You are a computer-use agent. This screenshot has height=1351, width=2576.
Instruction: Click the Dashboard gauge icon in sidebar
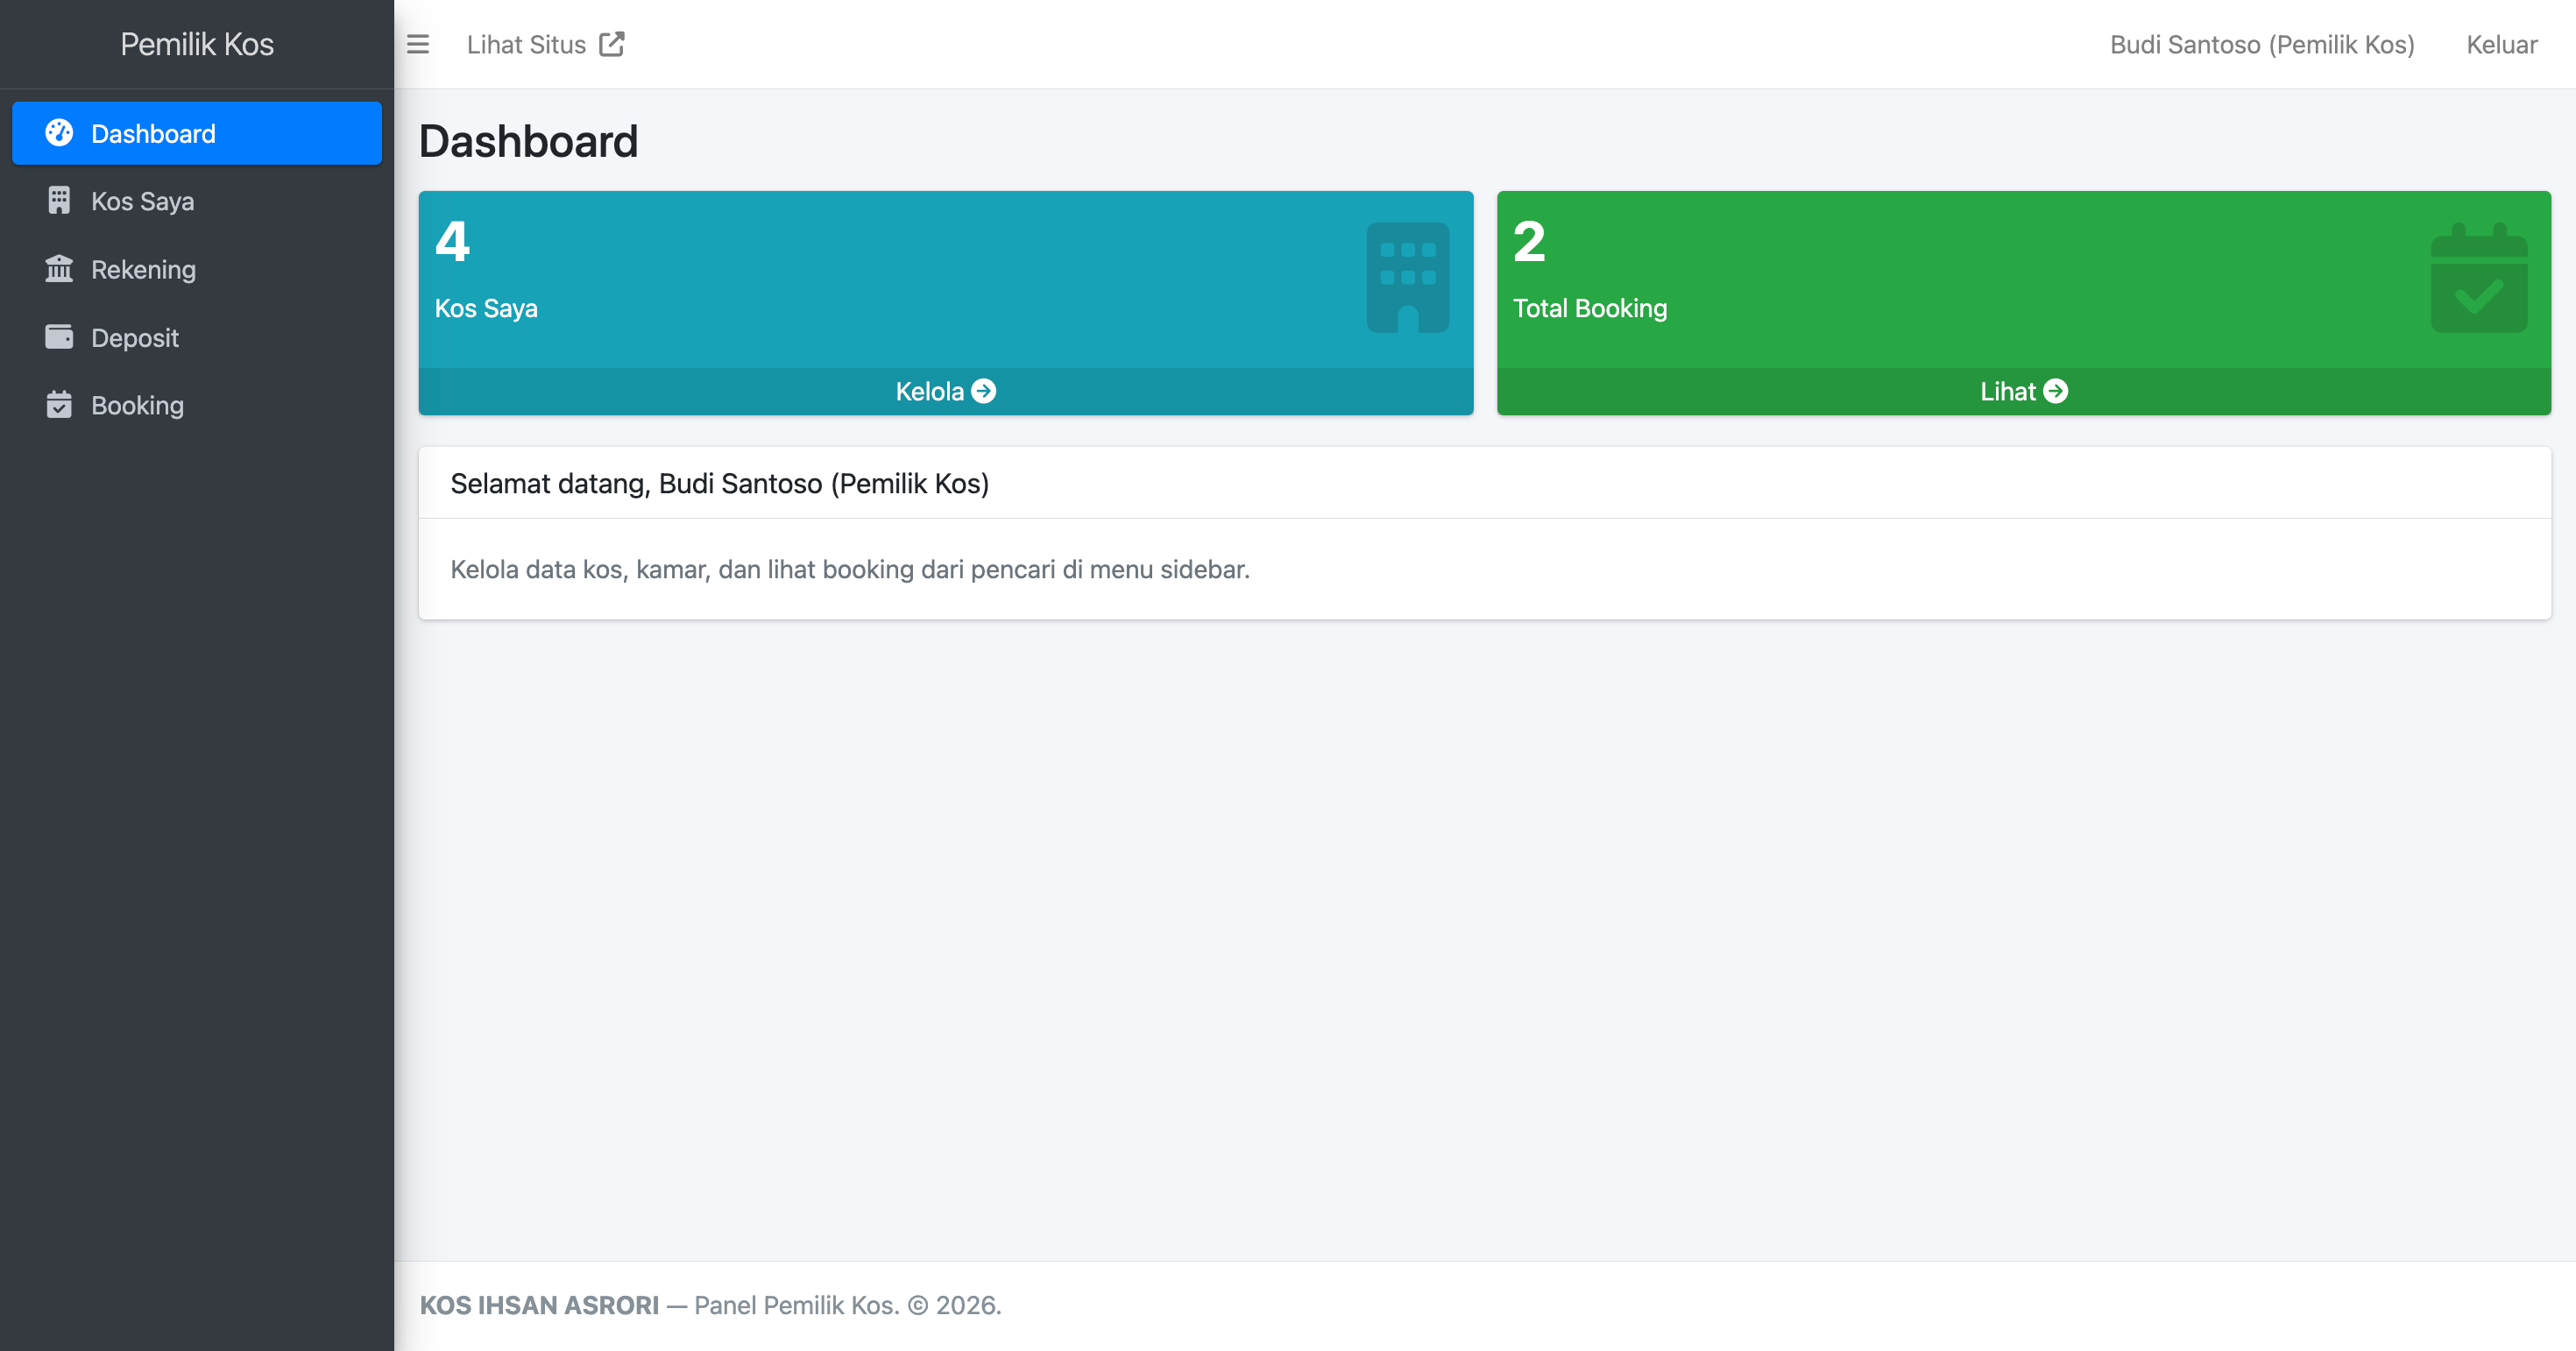(59, 133)
